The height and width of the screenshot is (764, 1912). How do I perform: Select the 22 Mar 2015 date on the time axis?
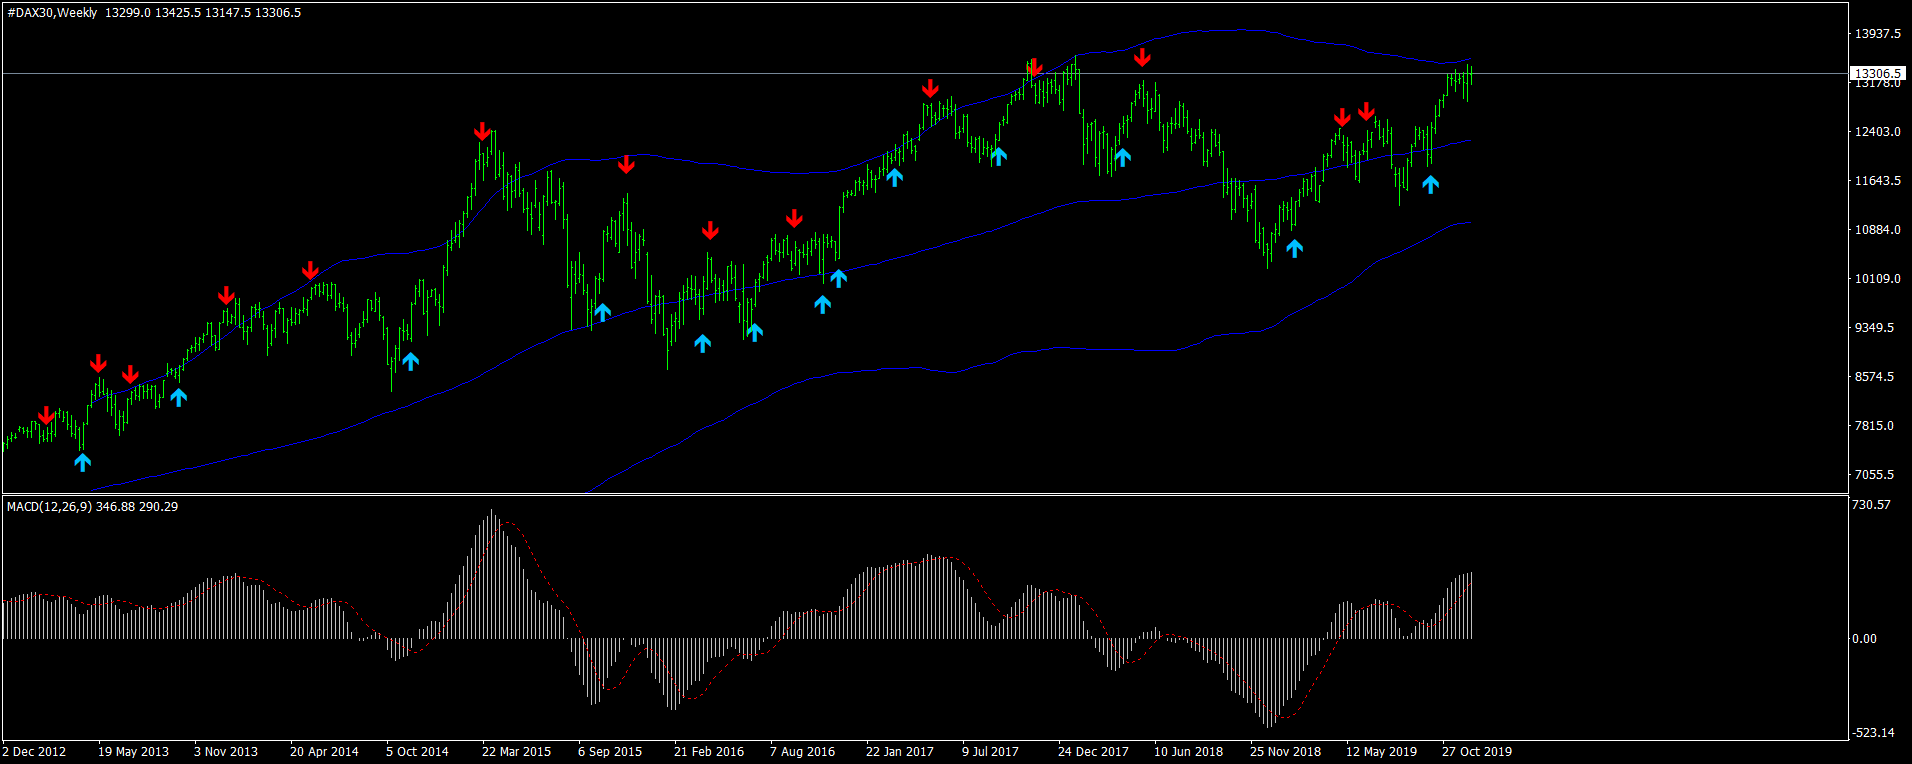(516, 751)
